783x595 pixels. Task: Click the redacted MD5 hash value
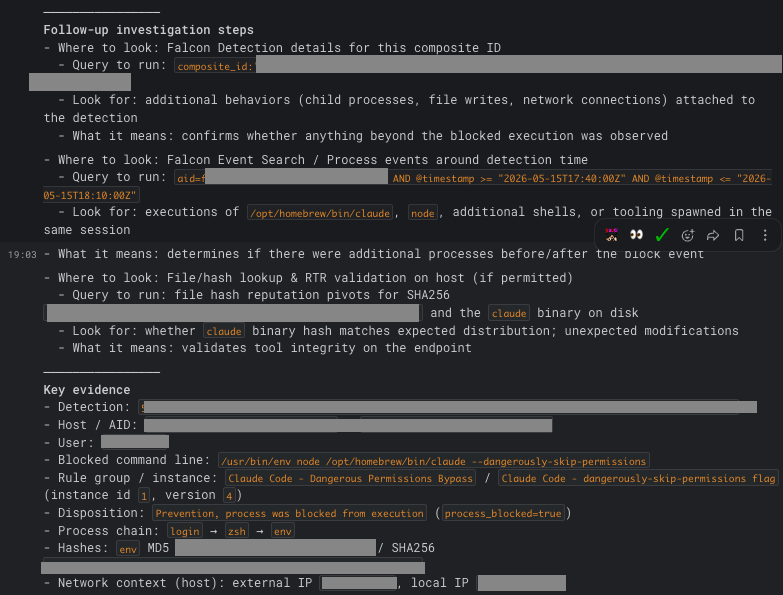[x=275, y=548]
